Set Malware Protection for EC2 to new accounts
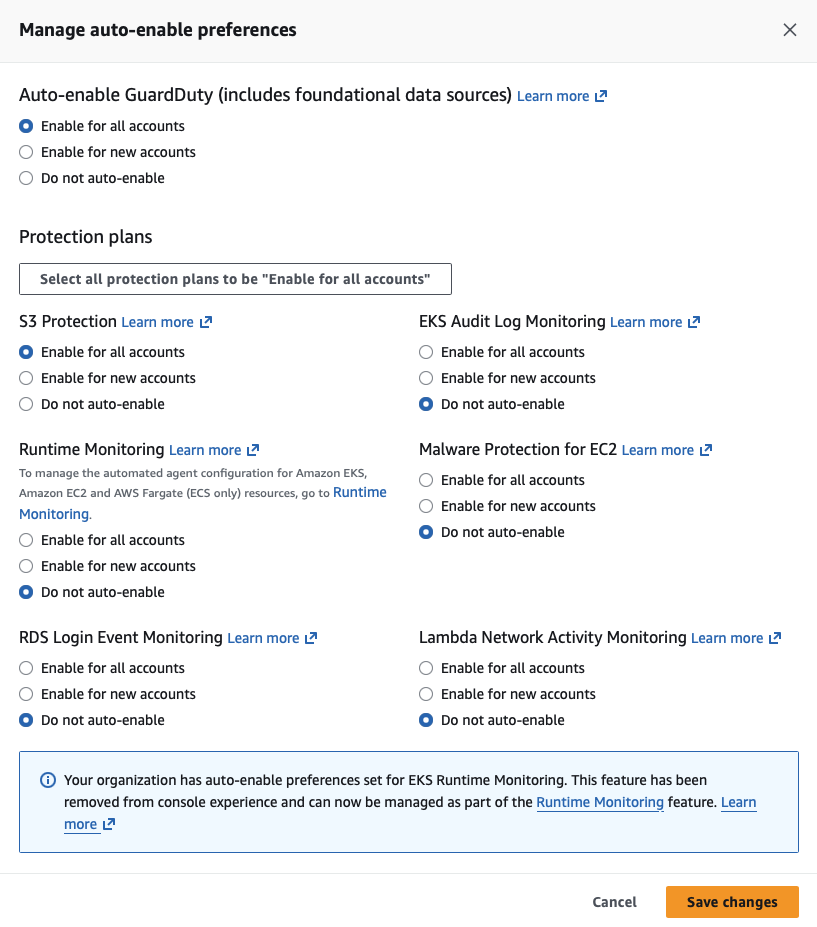Screen dimensions: 817x927 click(427, 506)
